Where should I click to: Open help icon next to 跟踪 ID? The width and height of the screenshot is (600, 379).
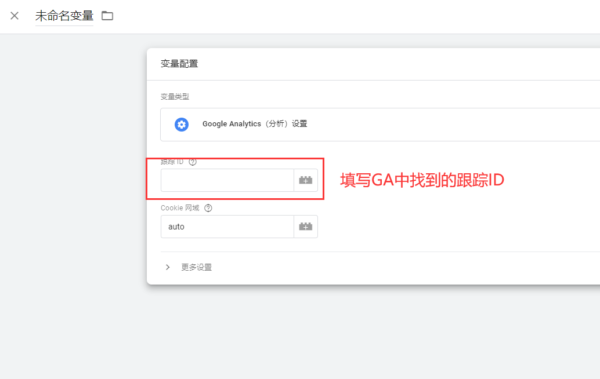(193, 162)
